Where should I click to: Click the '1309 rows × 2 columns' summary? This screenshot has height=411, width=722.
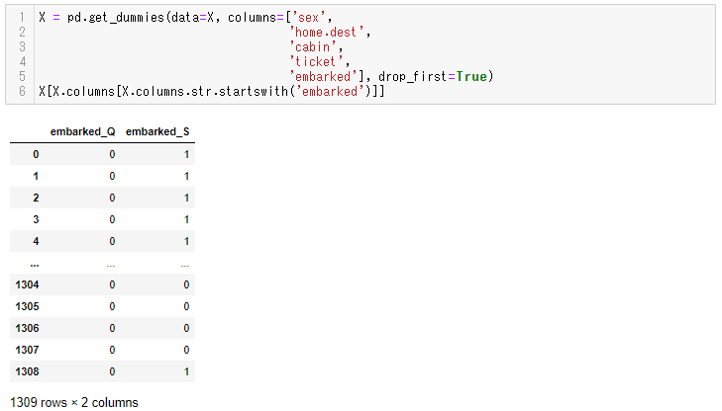pos(74,402)
